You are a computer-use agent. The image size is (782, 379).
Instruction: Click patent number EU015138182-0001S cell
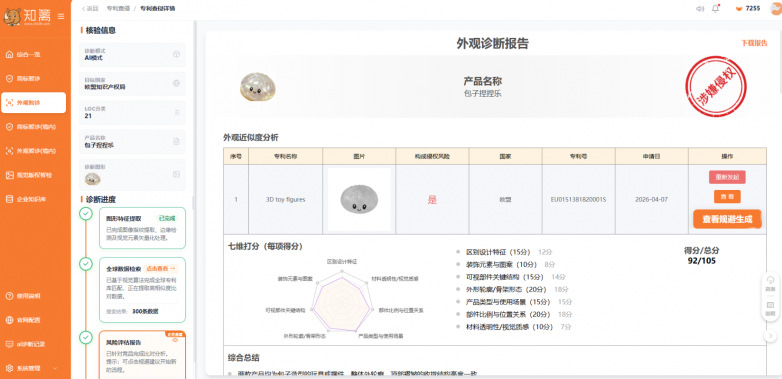[x=579, y=199]
